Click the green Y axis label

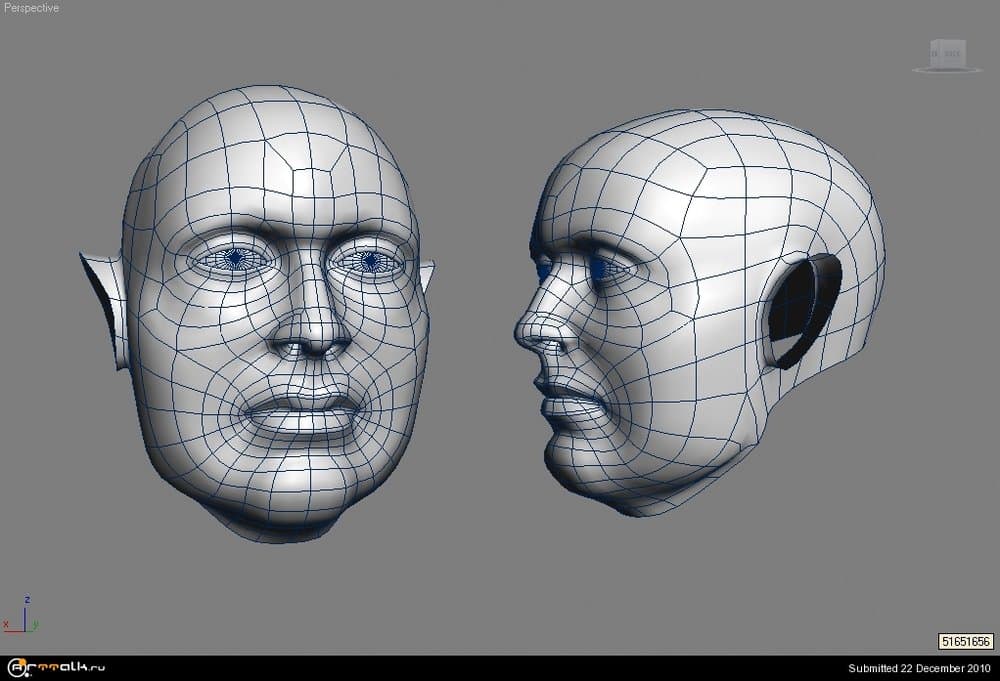coord(37,624)
